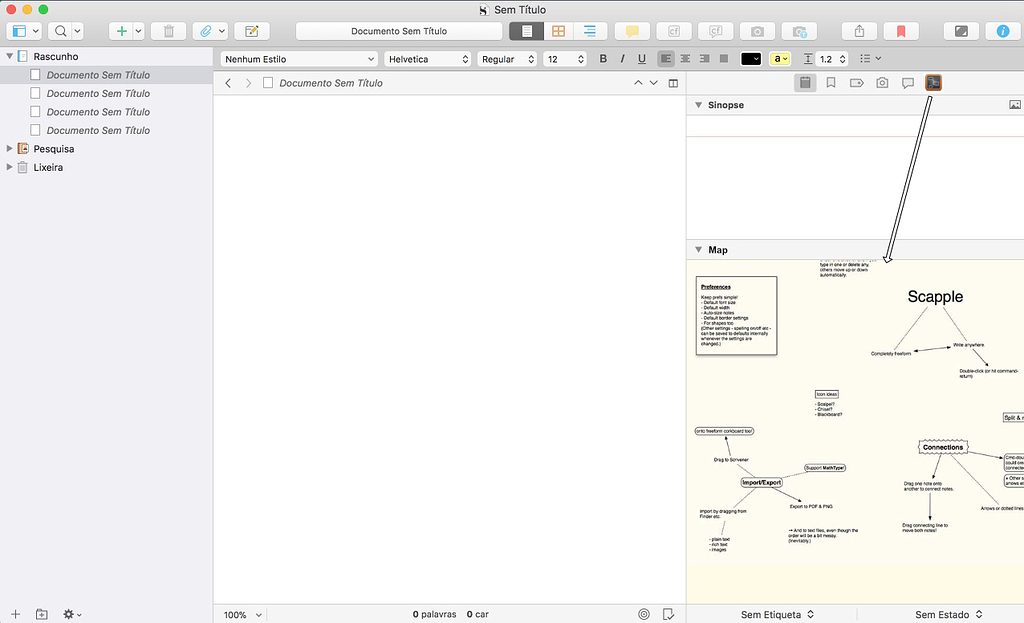Show the Notes inspector pane

[x=807, y=83]
